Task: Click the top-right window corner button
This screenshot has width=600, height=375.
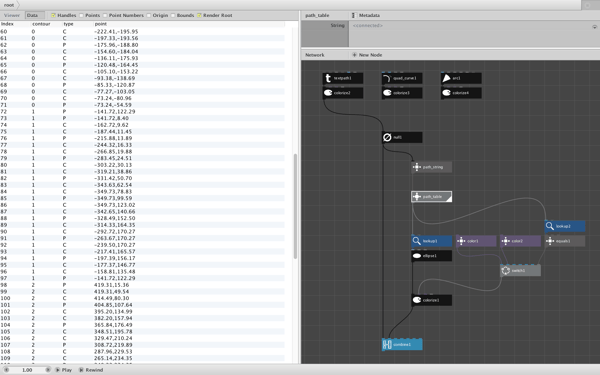Action: (x=588, y=5)
